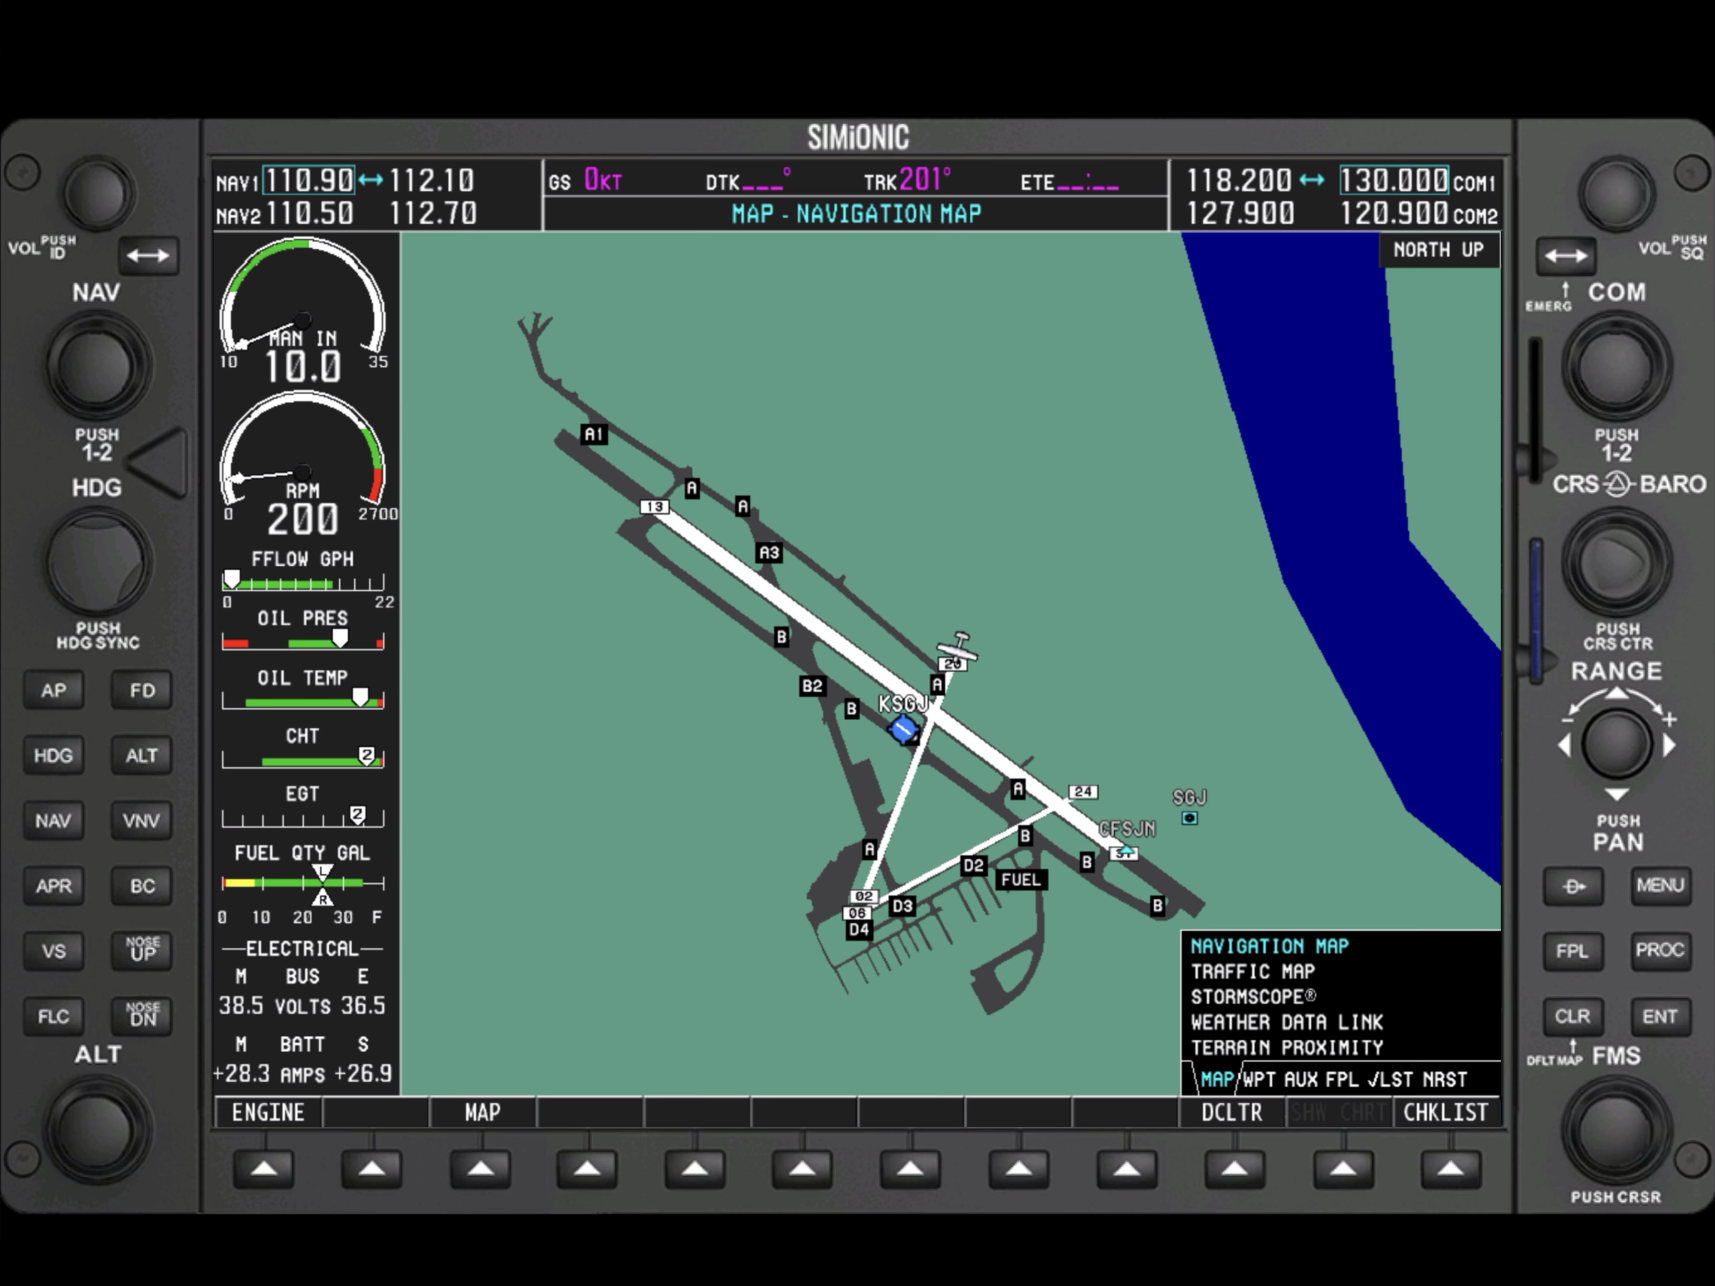The image size is (1715, 1286).
Task: Select Traffic Map in page list
Action: 1252,971
